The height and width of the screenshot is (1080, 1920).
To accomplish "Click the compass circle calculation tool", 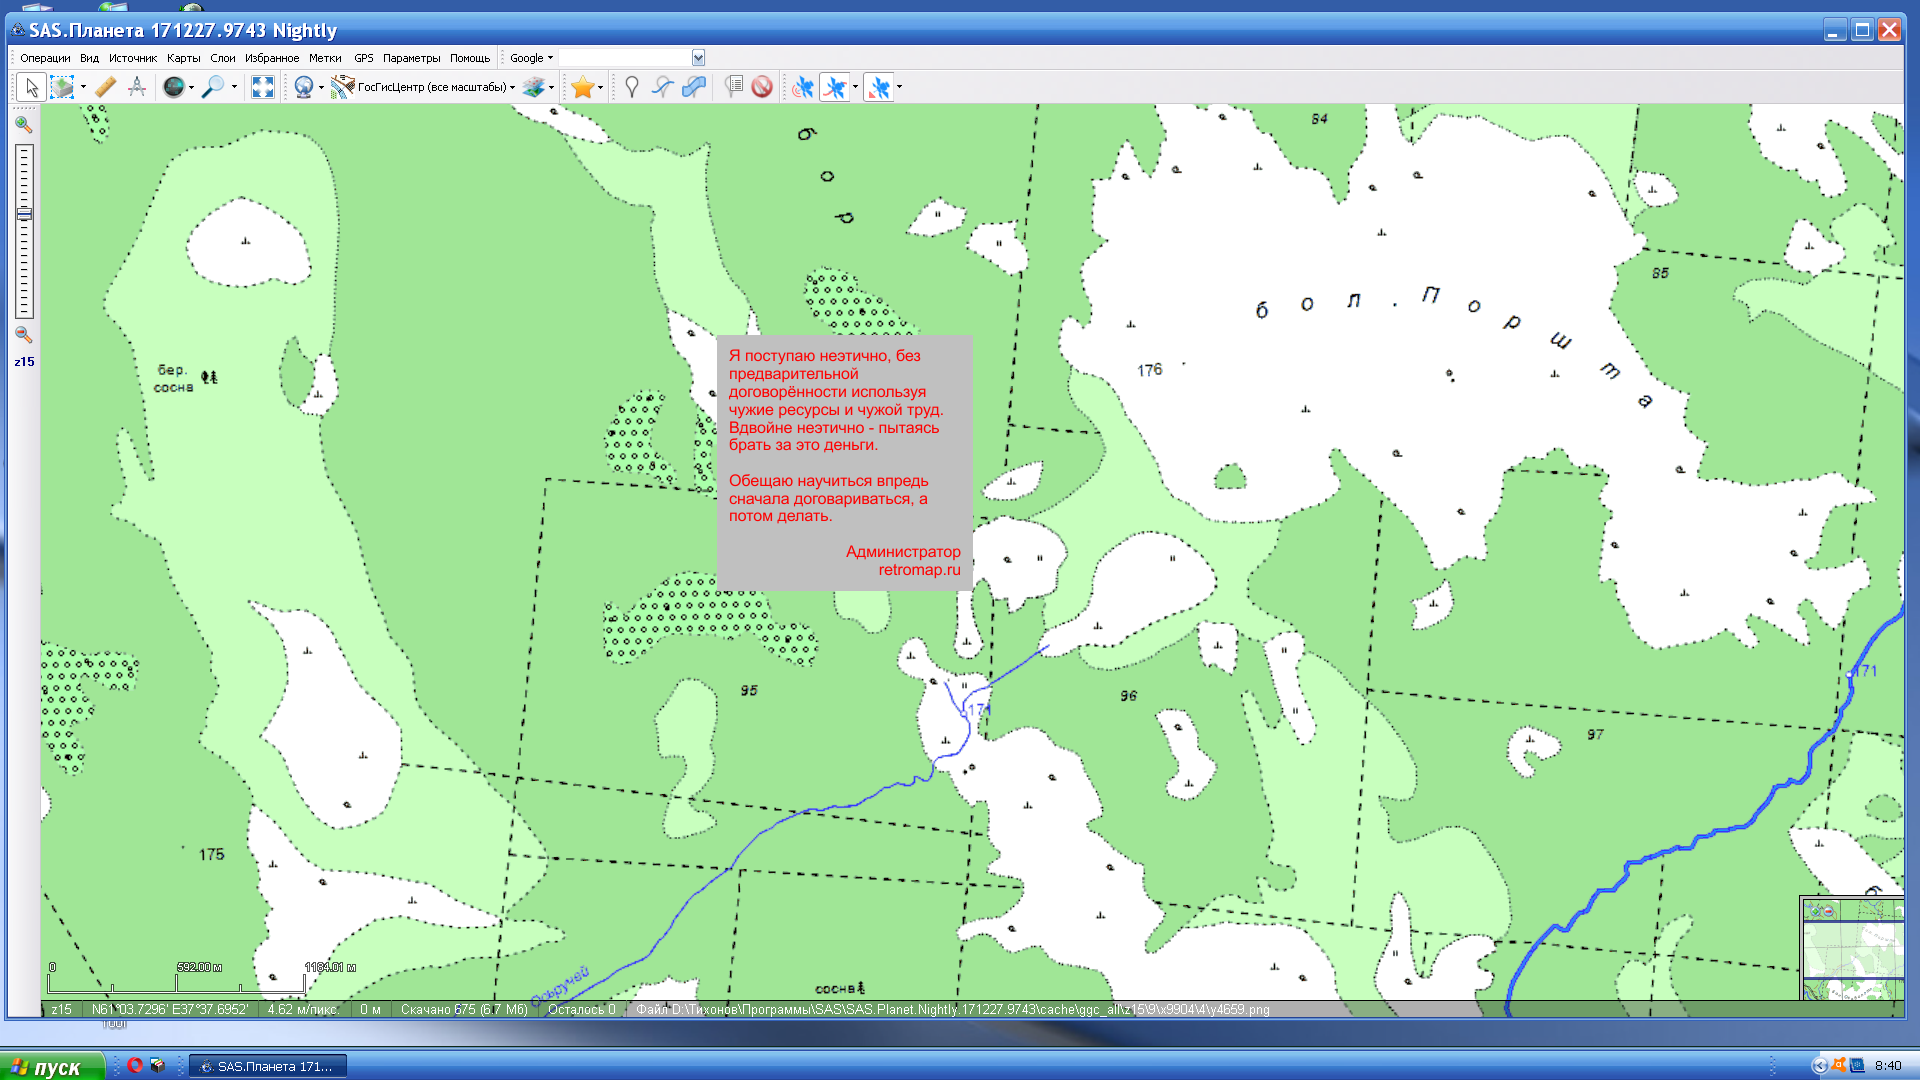I will (137, 87).
